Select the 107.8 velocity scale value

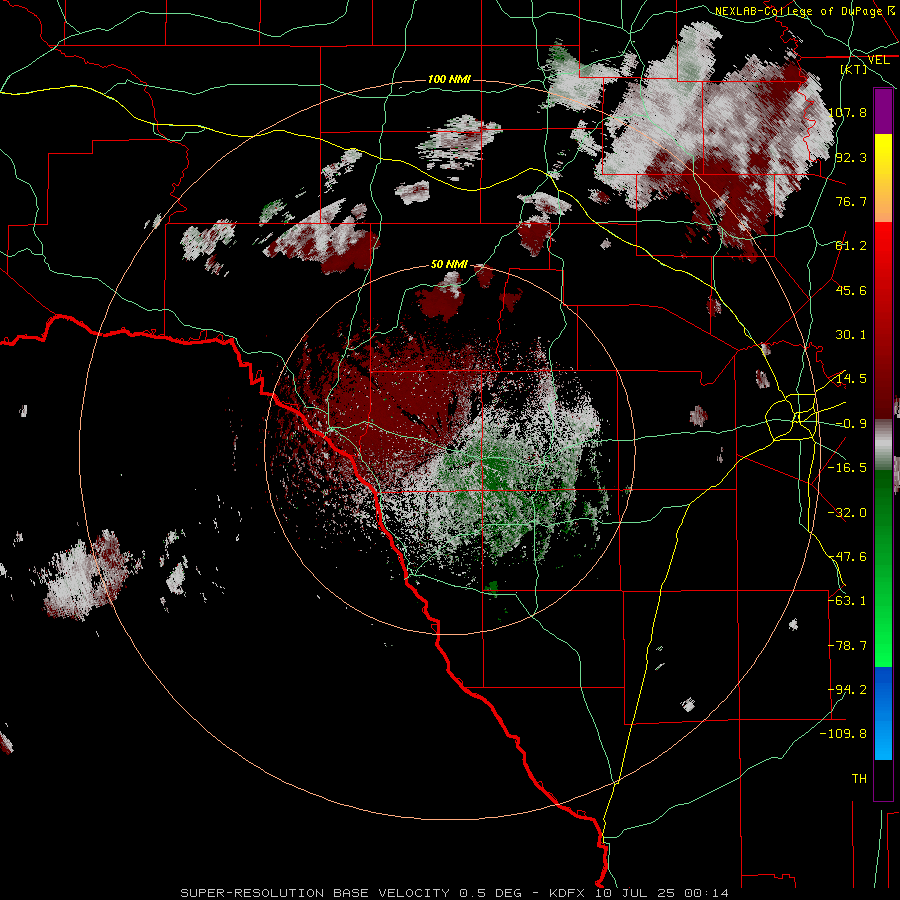click(x=848, y=112)
